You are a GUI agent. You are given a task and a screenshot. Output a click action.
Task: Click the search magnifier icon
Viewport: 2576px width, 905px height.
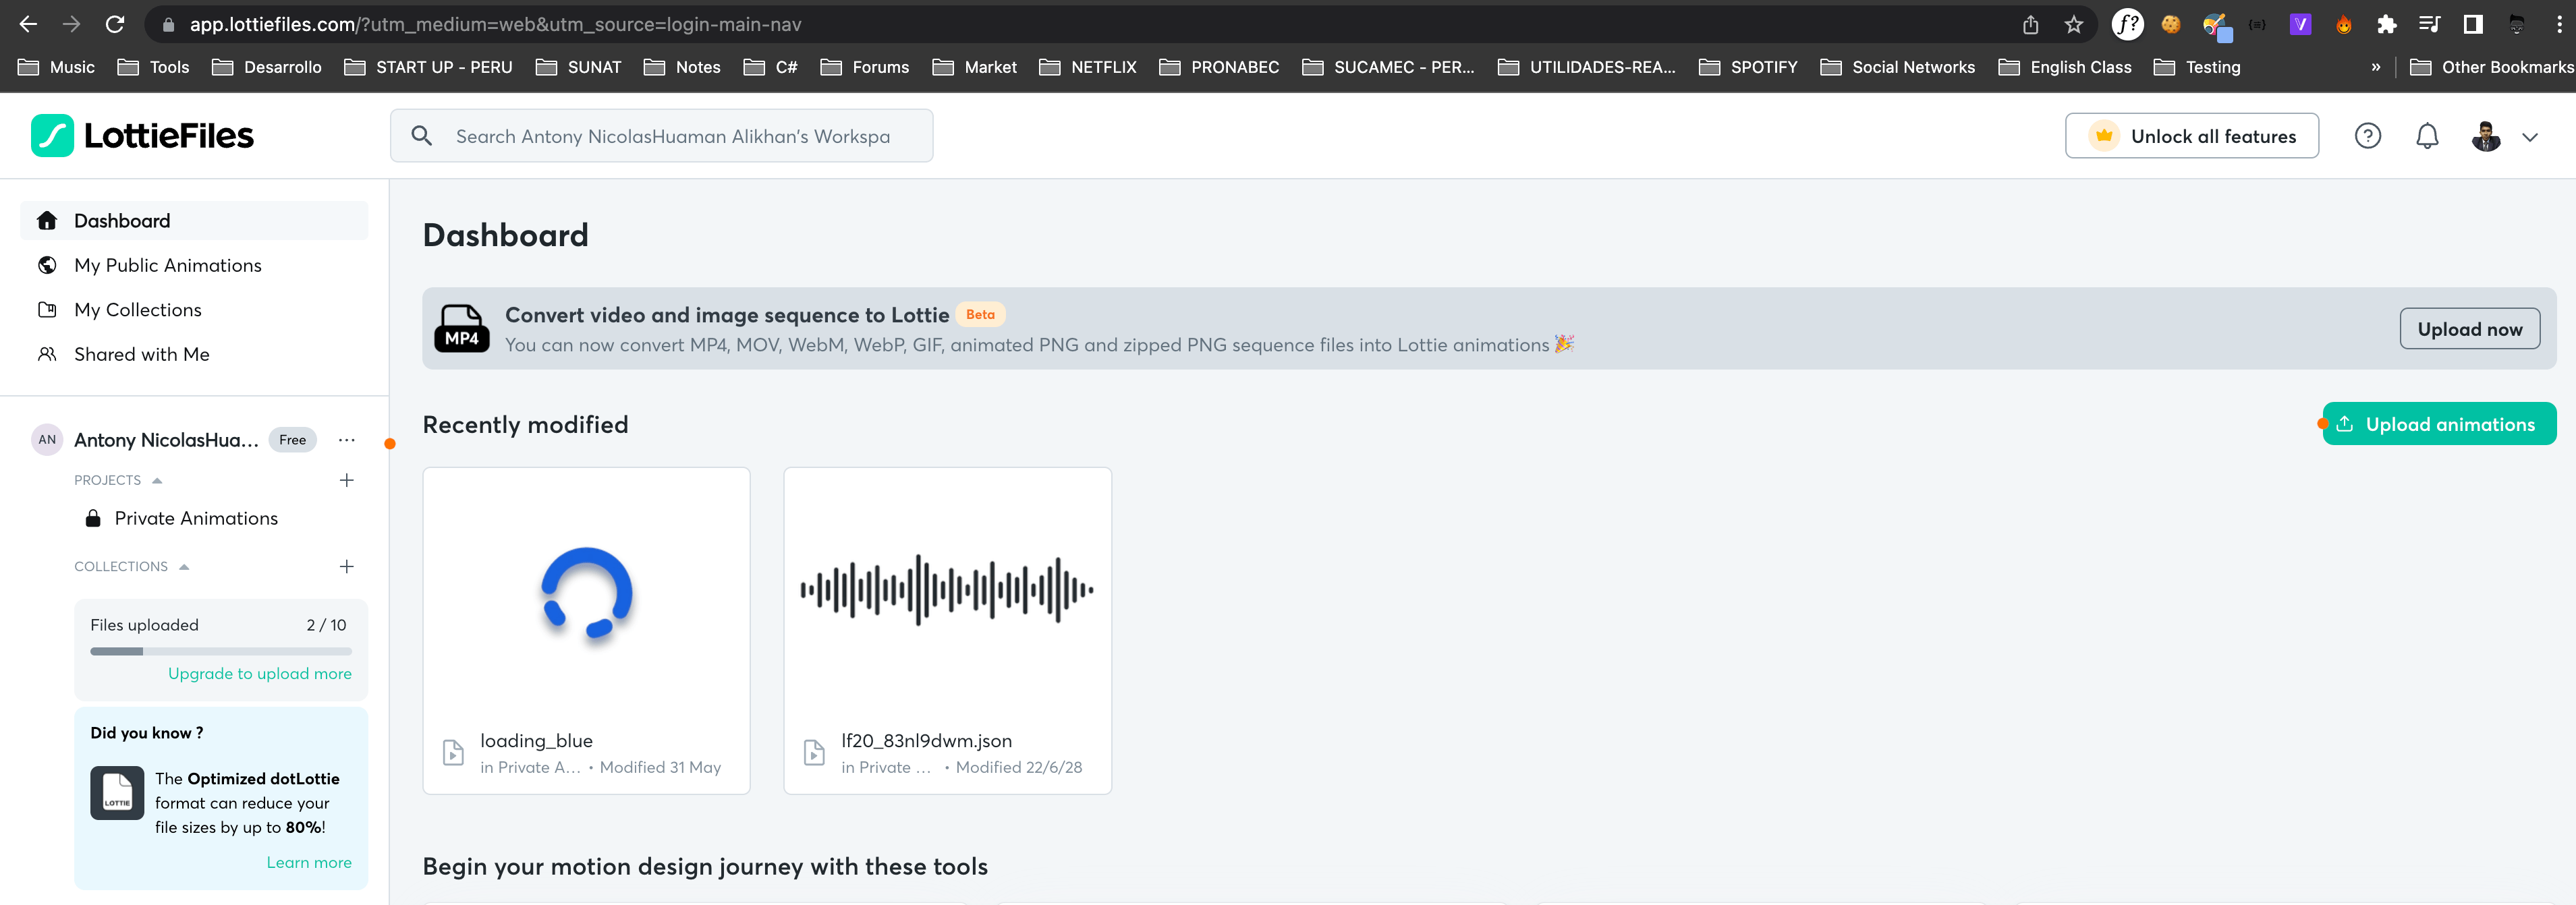(422, 135)
